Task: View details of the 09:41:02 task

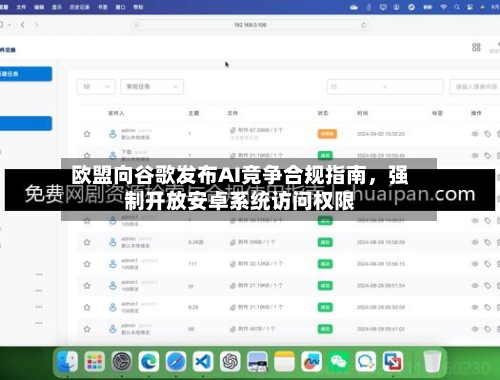Action: pos(475,329)
